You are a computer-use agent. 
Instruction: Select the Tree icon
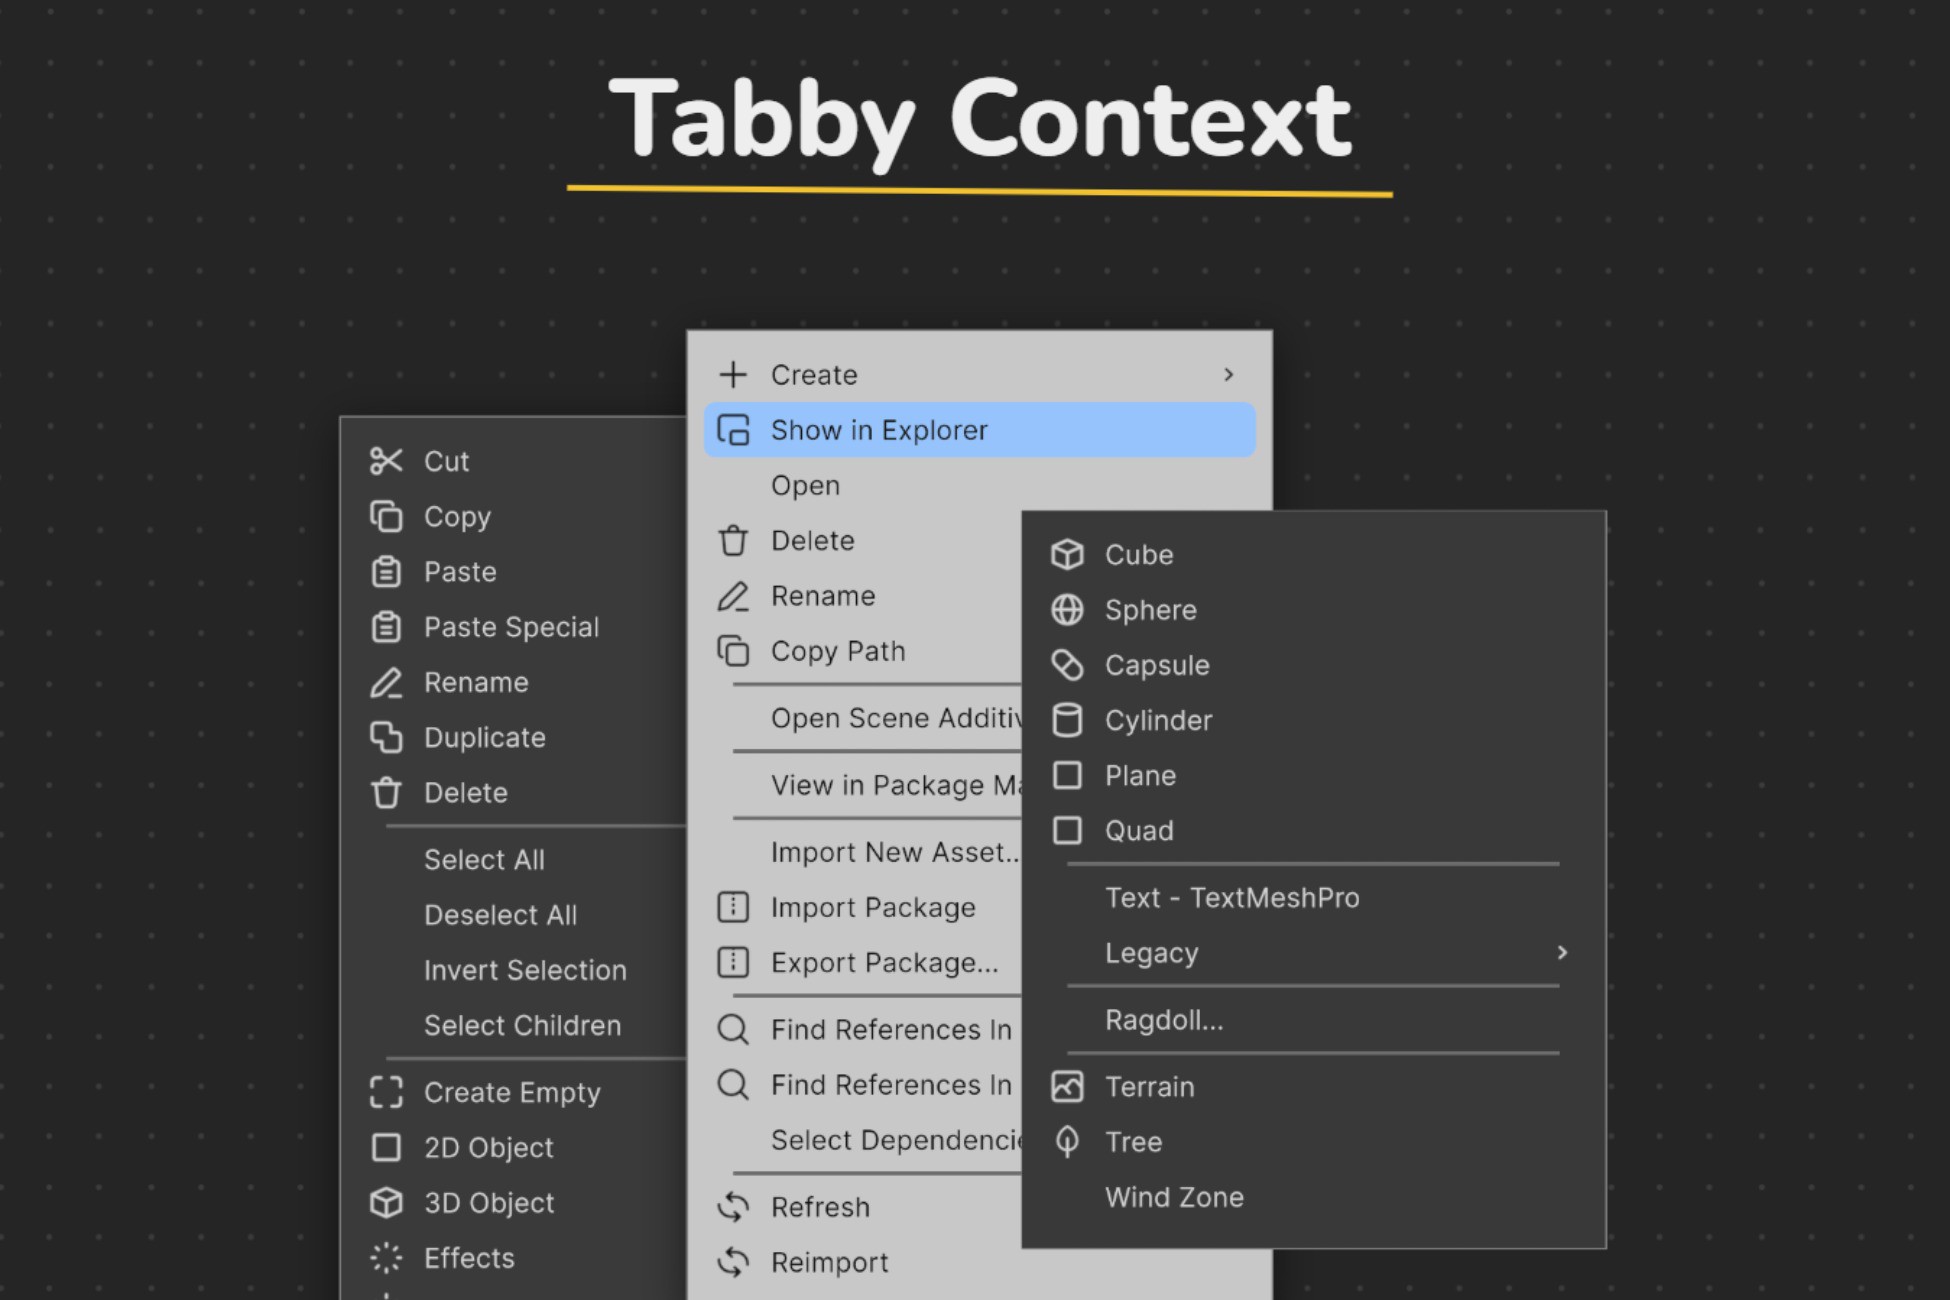[1068, 1141]
